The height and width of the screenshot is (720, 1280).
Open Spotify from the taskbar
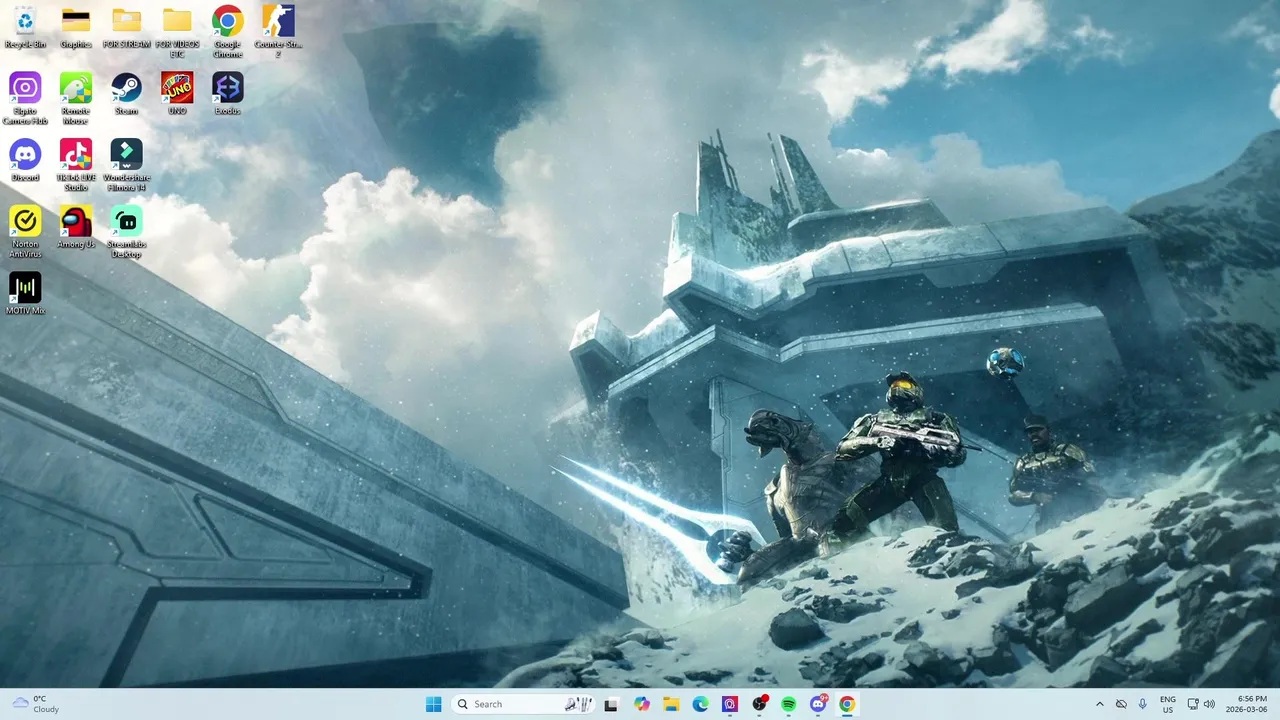(788, 704)
